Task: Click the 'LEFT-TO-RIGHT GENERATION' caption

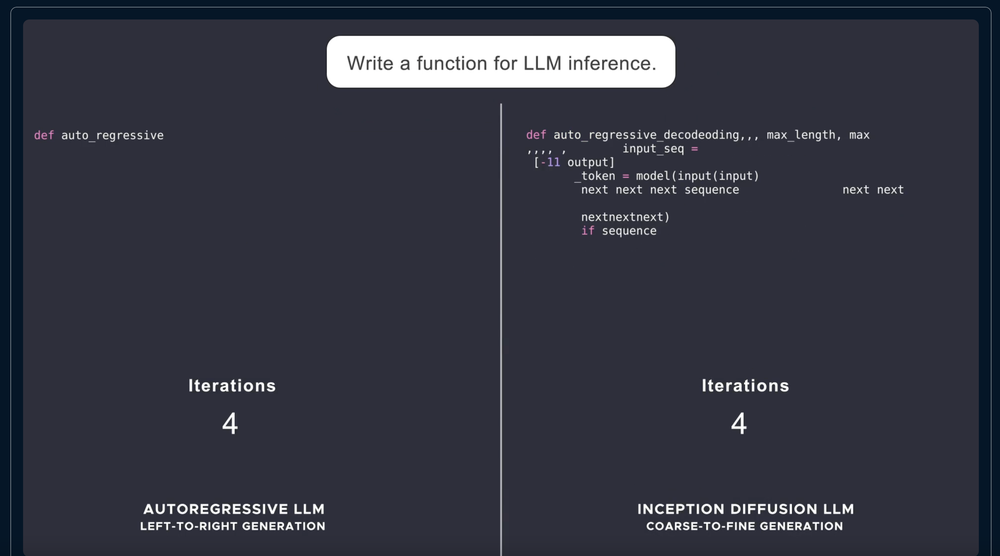Action: pyautogui.click(x=233, y=526)
